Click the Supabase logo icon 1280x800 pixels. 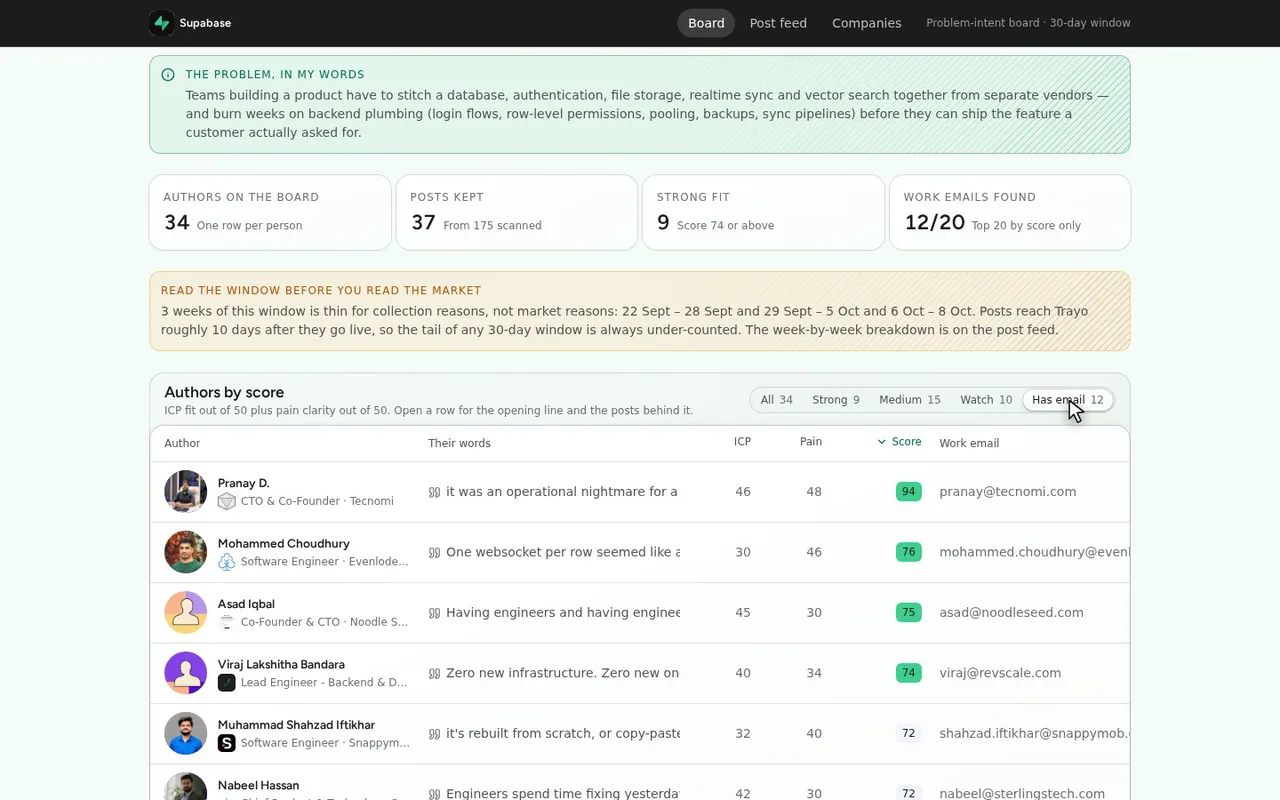[162, 23]
